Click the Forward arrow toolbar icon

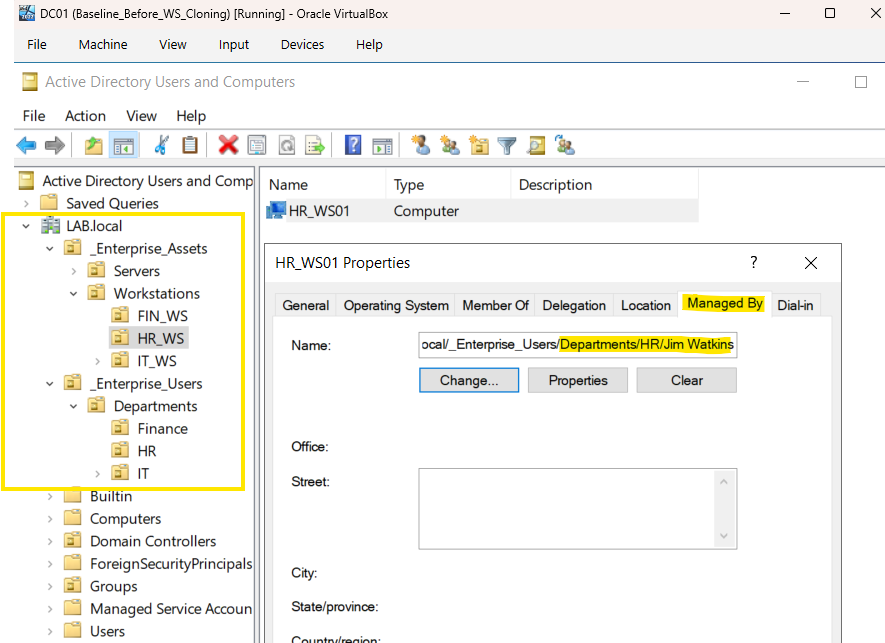click(x=55, y=146)
